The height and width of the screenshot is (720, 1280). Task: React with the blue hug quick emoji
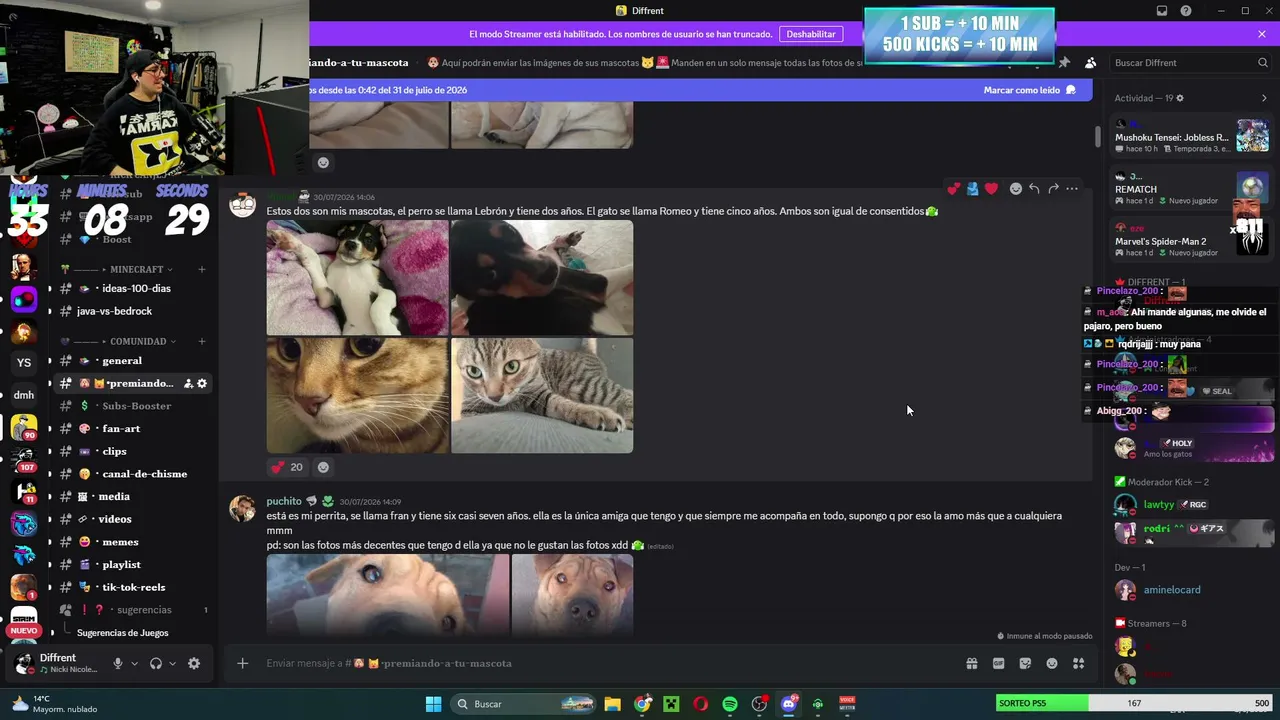(972, 188)
